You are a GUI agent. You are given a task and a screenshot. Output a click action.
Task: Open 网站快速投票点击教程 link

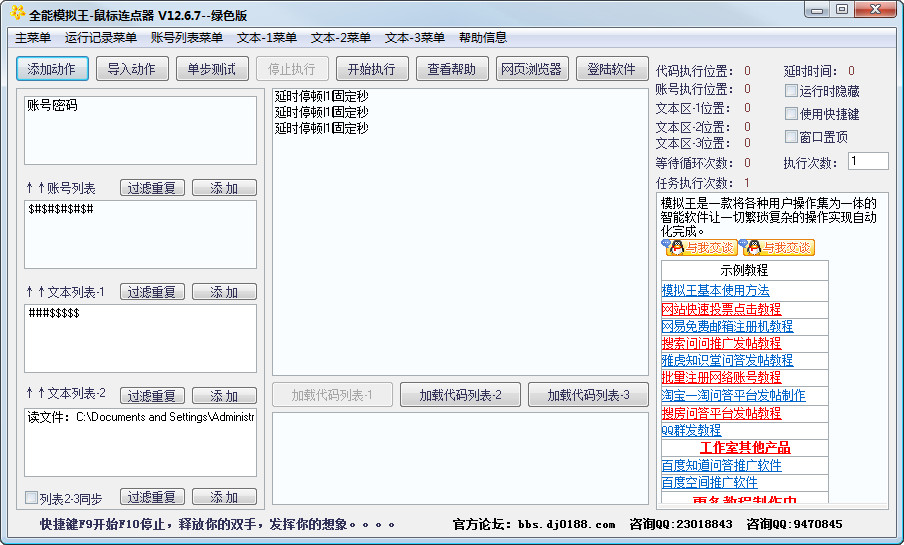(x=721, y=309)
